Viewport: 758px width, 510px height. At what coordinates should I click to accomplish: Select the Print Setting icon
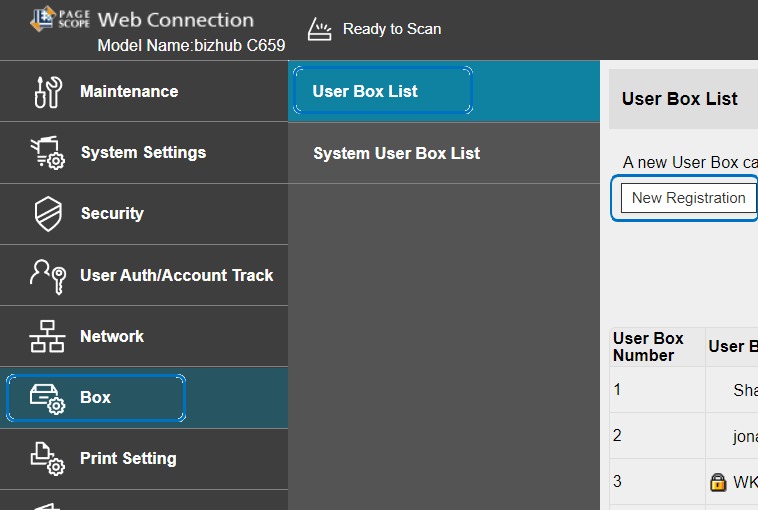pos(47,459)
